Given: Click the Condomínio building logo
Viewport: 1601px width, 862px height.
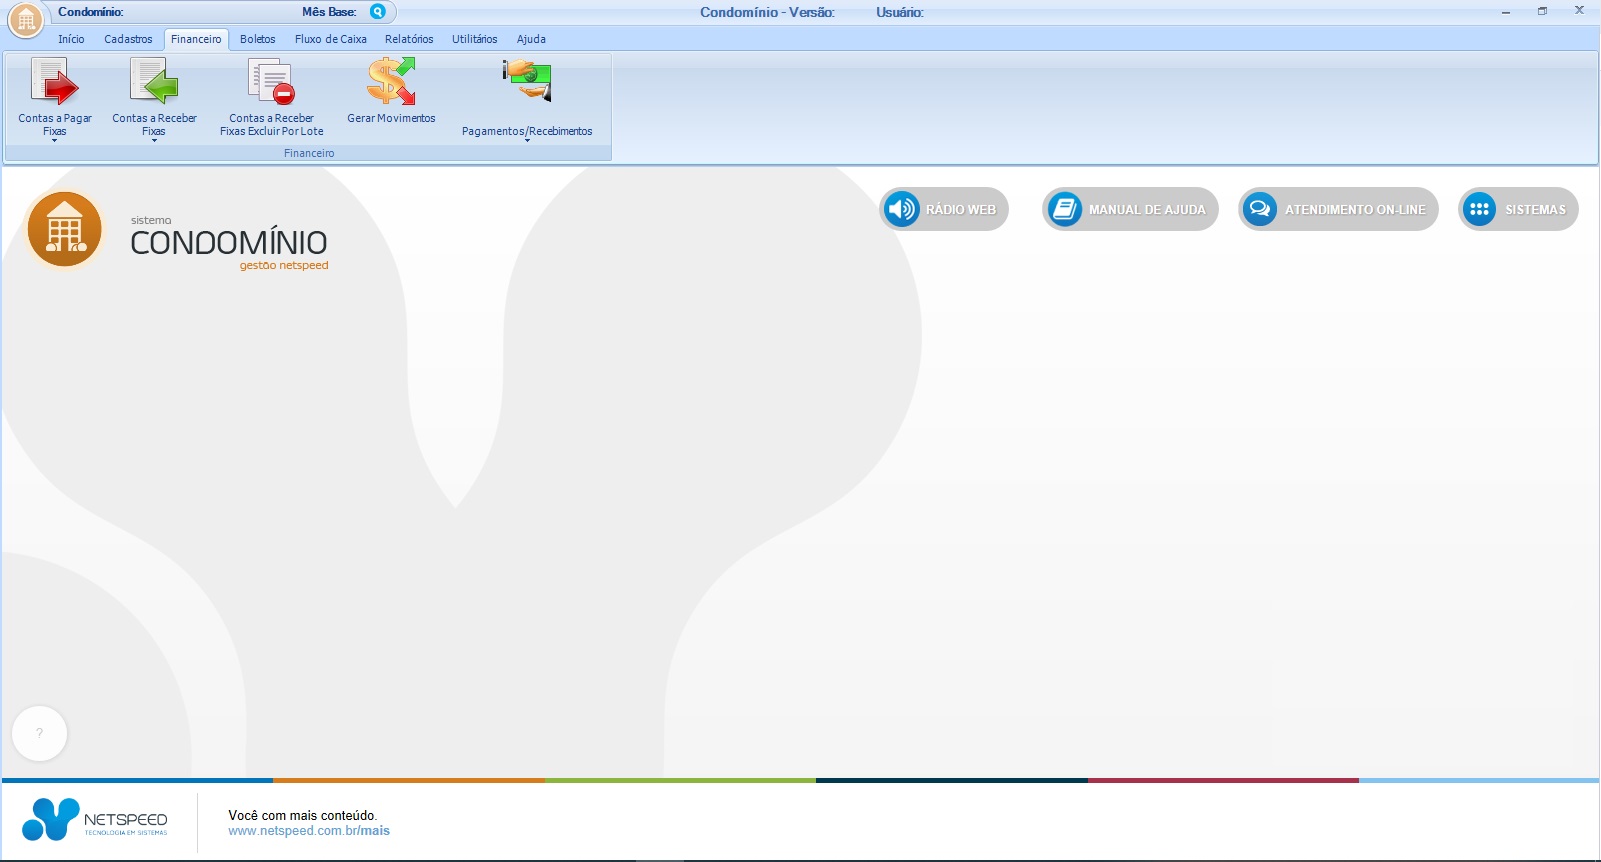Looking at the screenshot, I should 65,229.
